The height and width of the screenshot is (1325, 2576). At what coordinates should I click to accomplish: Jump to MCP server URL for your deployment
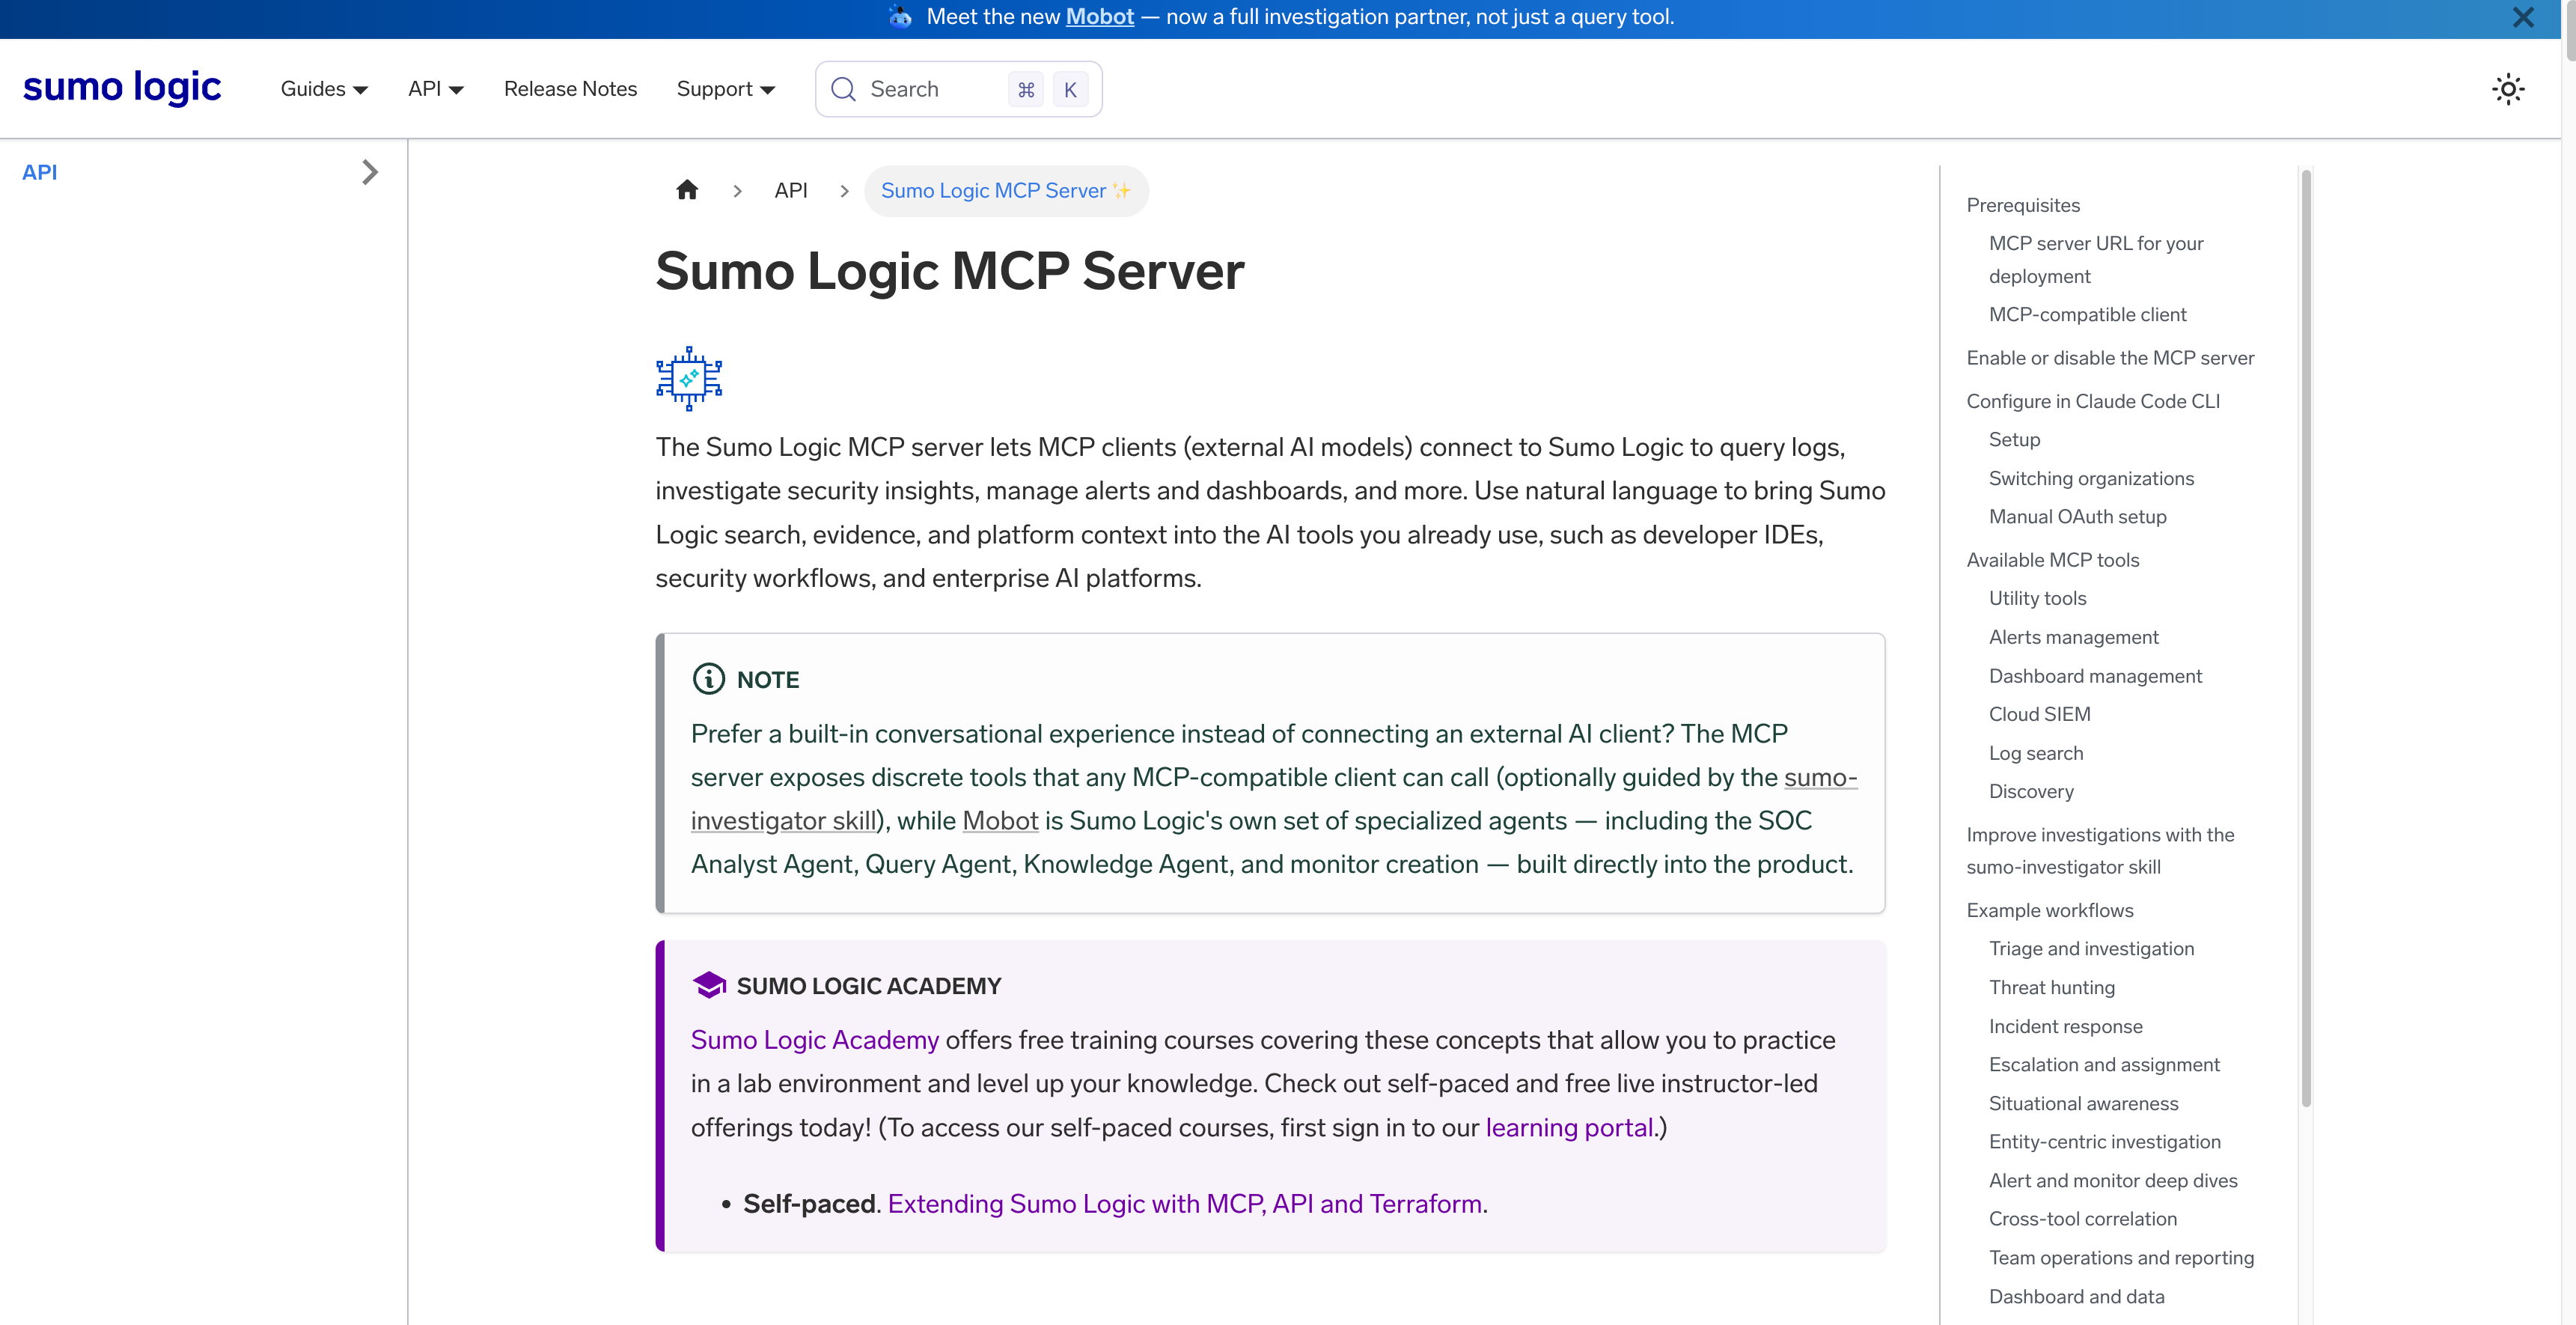point(2096,260)
